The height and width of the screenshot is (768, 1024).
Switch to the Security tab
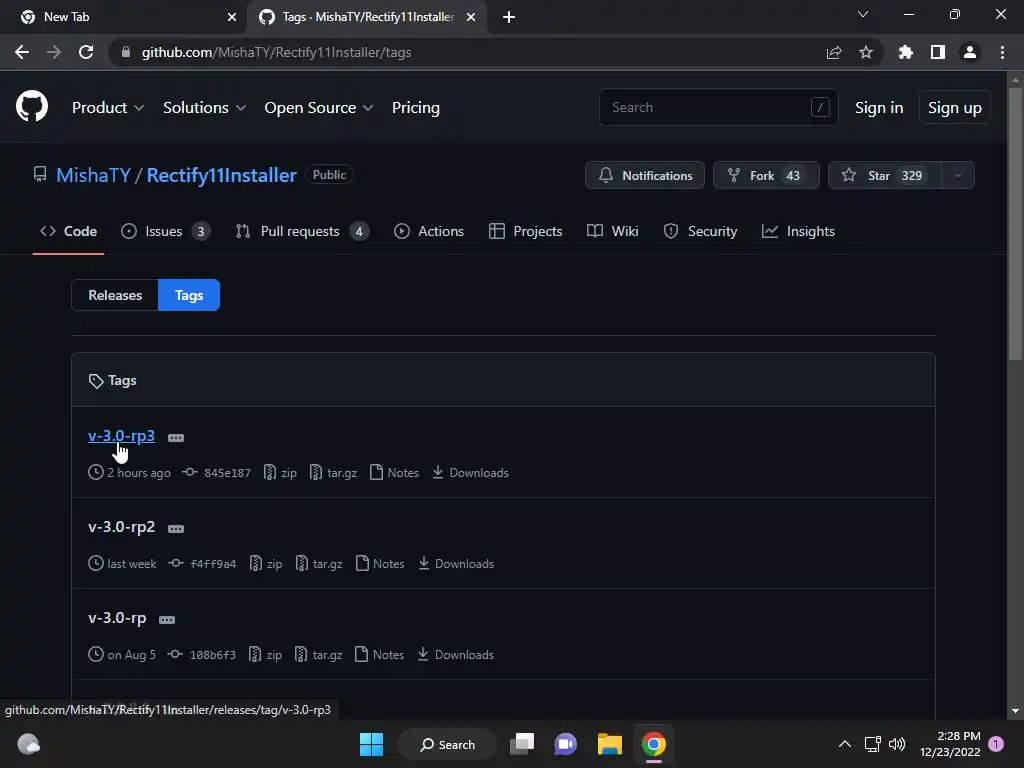pyautogui.click(x=700, y=231)
